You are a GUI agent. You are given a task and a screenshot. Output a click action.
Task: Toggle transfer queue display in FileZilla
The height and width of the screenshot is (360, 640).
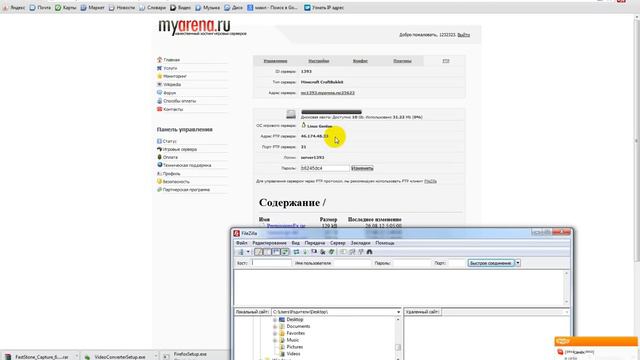pyautogui.click(x=285, y=252)
